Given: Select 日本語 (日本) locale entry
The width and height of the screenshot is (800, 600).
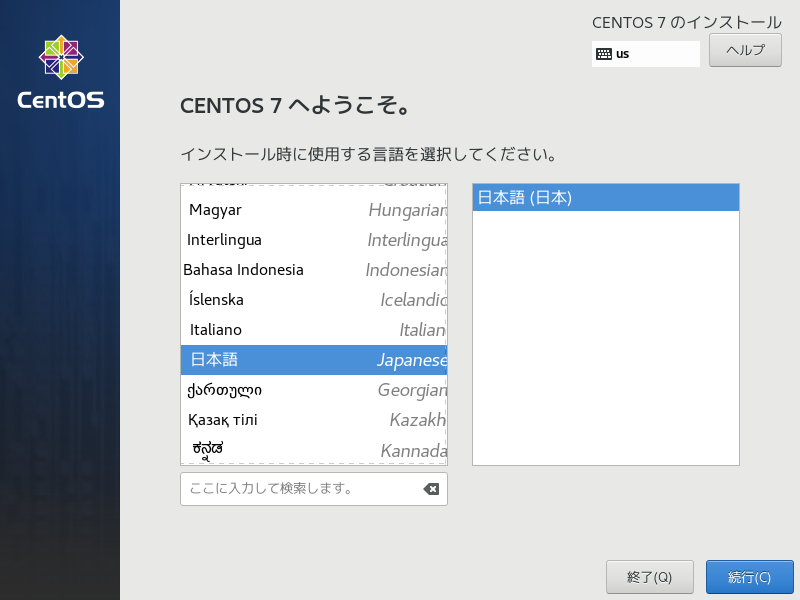Looking at the screenshot, I should point(606,197).
